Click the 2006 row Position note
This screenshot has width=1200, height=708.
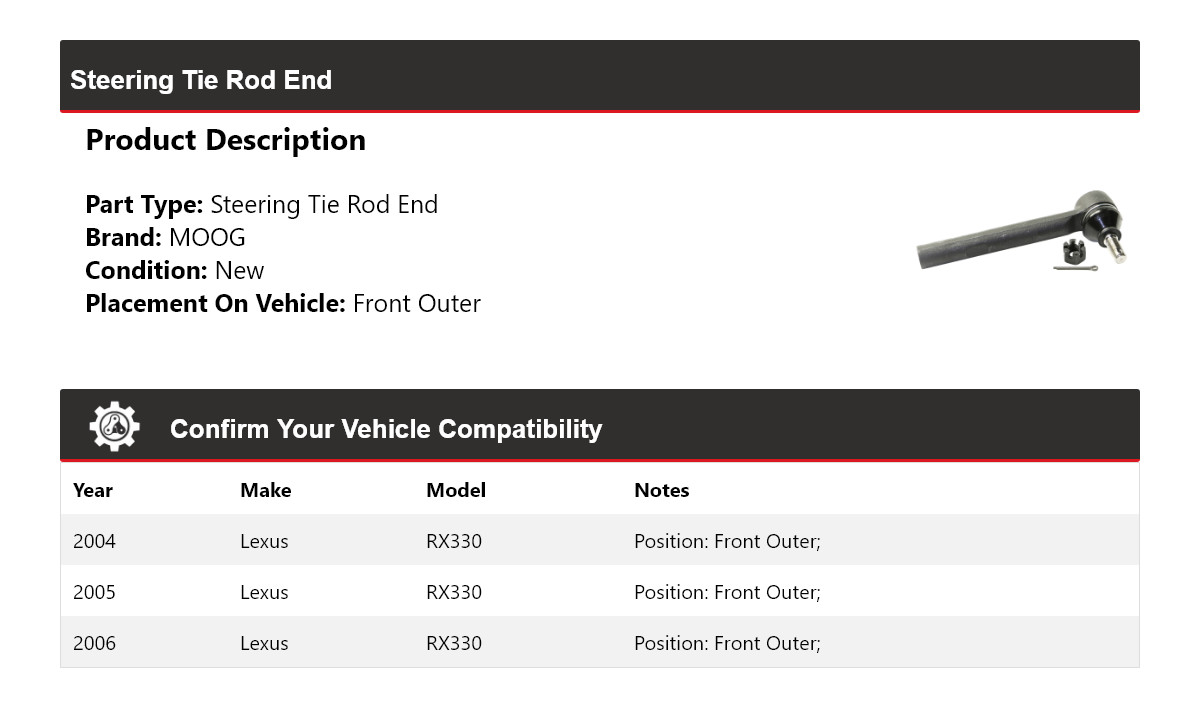727,643
